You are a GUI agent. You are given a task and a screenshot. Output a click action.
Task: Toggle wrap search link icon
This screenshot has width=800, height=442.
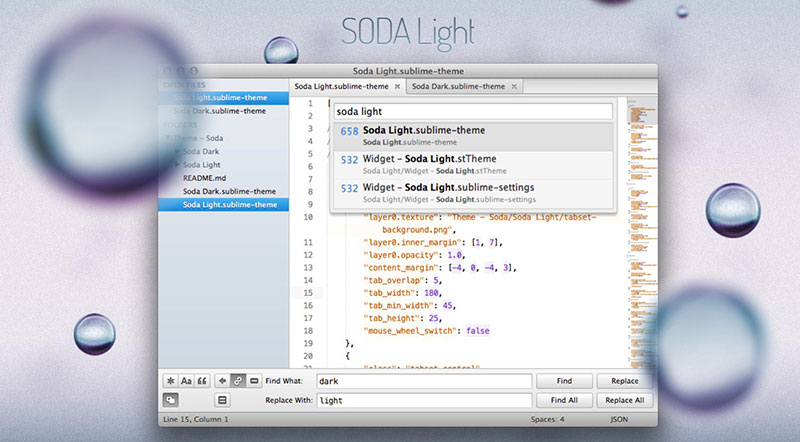pyautogui.click(x=238, y=381)
